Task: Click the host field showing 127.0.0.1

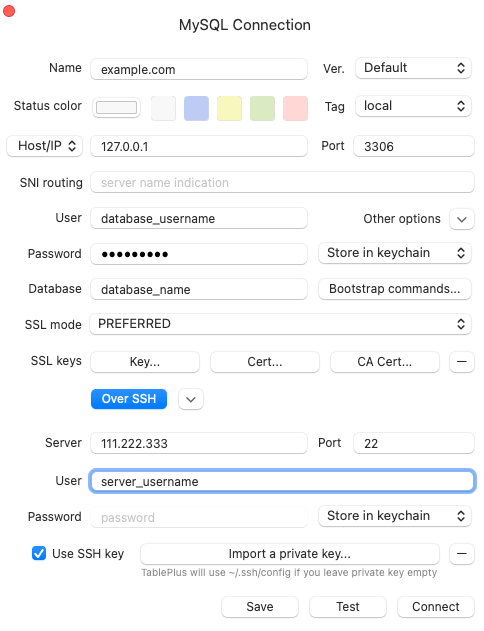Action: point(199,146)
